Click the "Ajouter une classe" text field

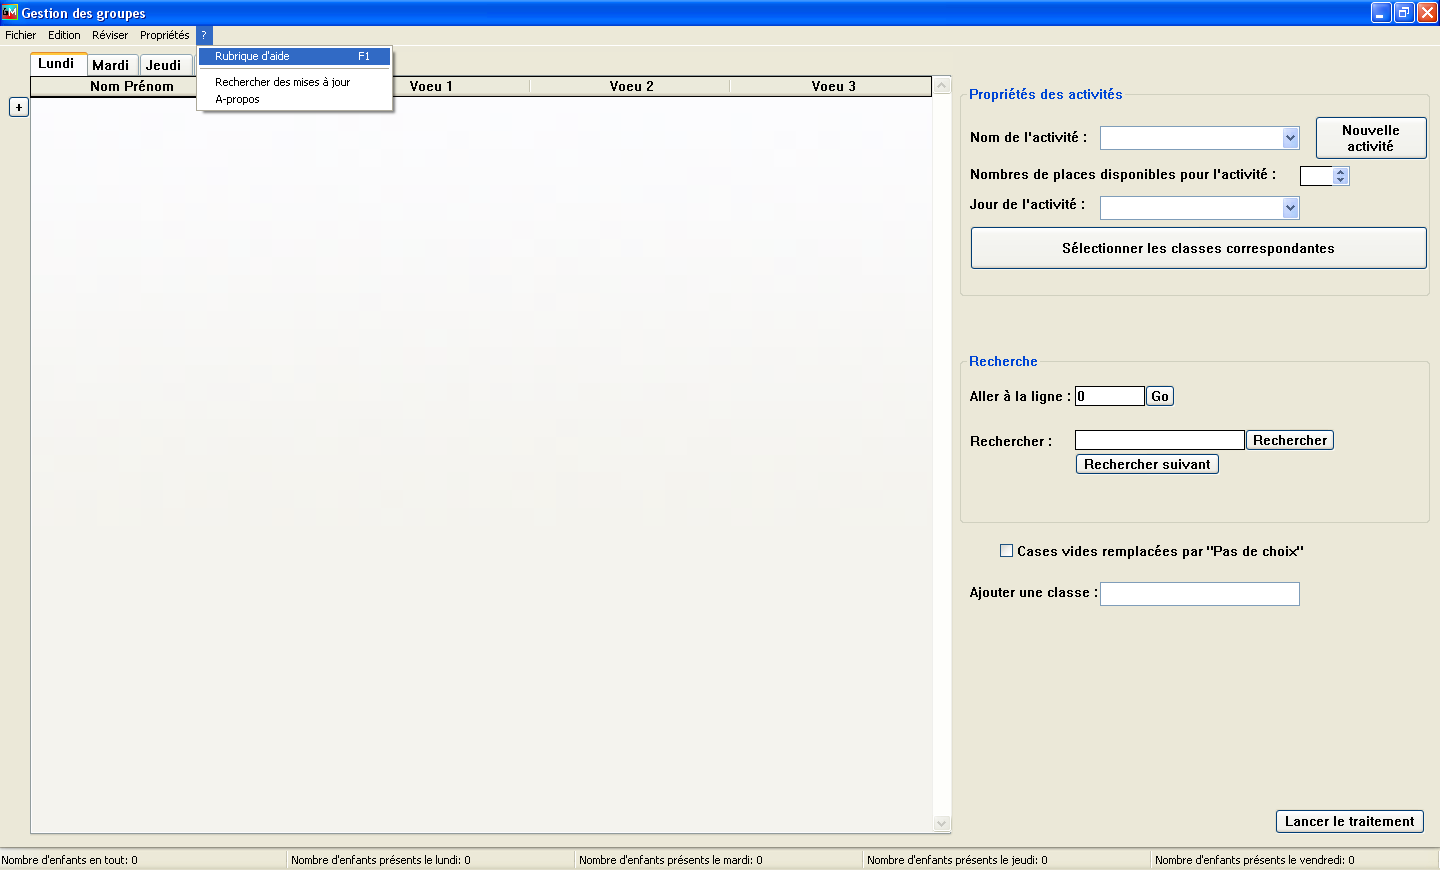(x=1199, y=594)
